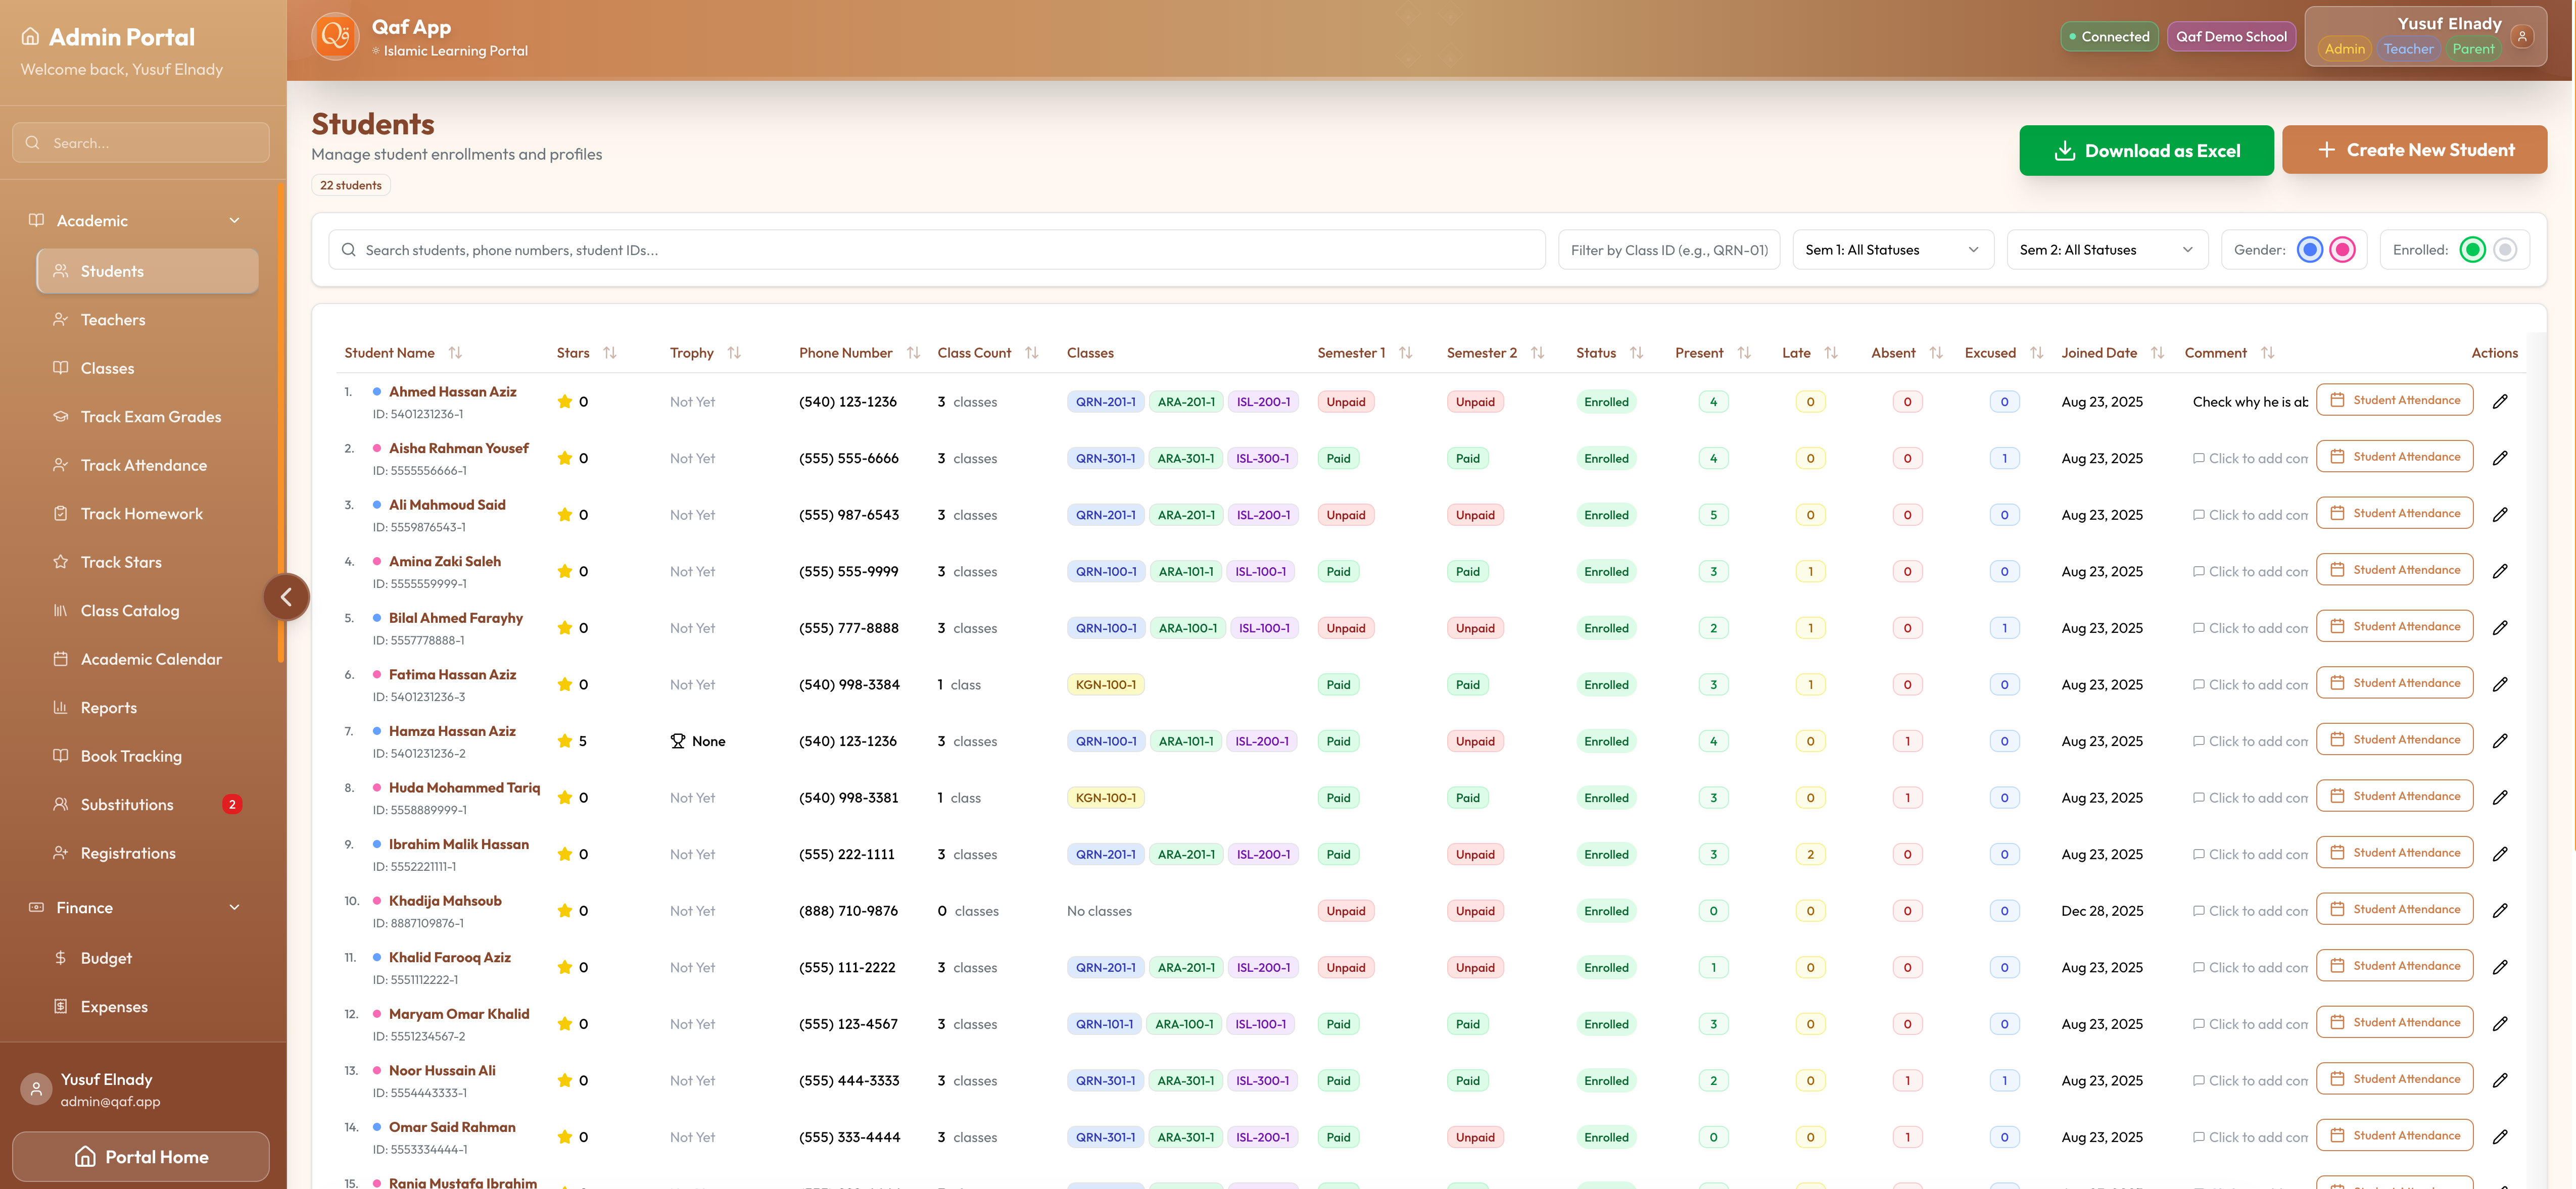Screen dimensions: 2576x1189
Task: Create a new student
Action: [2415, 149]
